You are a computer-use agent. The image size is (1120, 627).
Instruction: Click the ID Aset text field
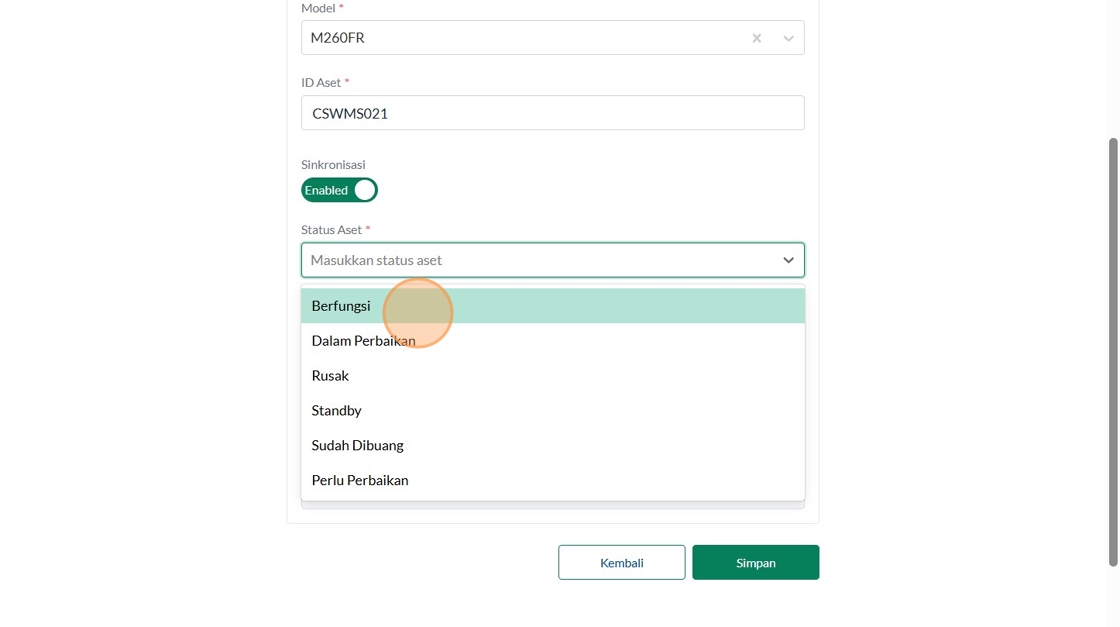pos(552,113)
